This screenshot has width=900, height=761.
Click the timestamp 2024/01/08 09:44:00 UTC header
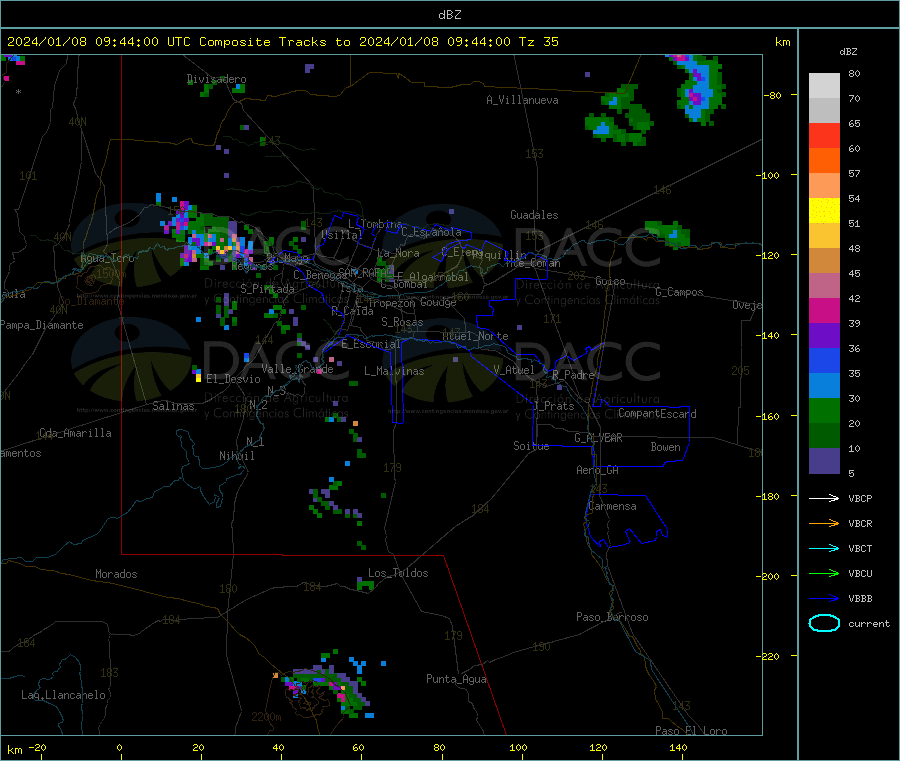[99, 42]
